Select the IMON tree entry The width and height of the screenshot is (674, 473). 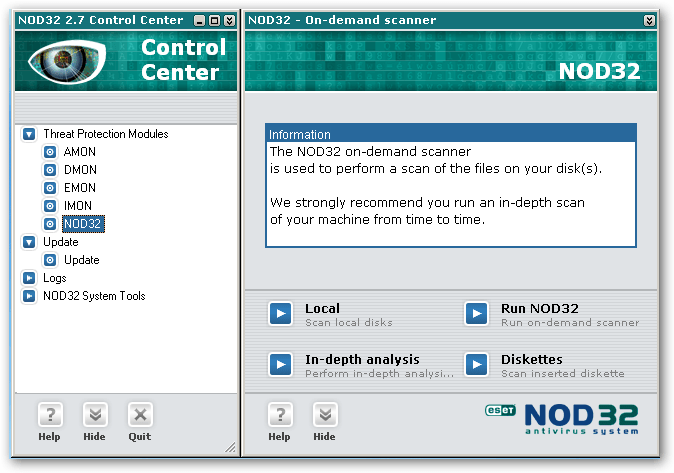coord(77,206)
